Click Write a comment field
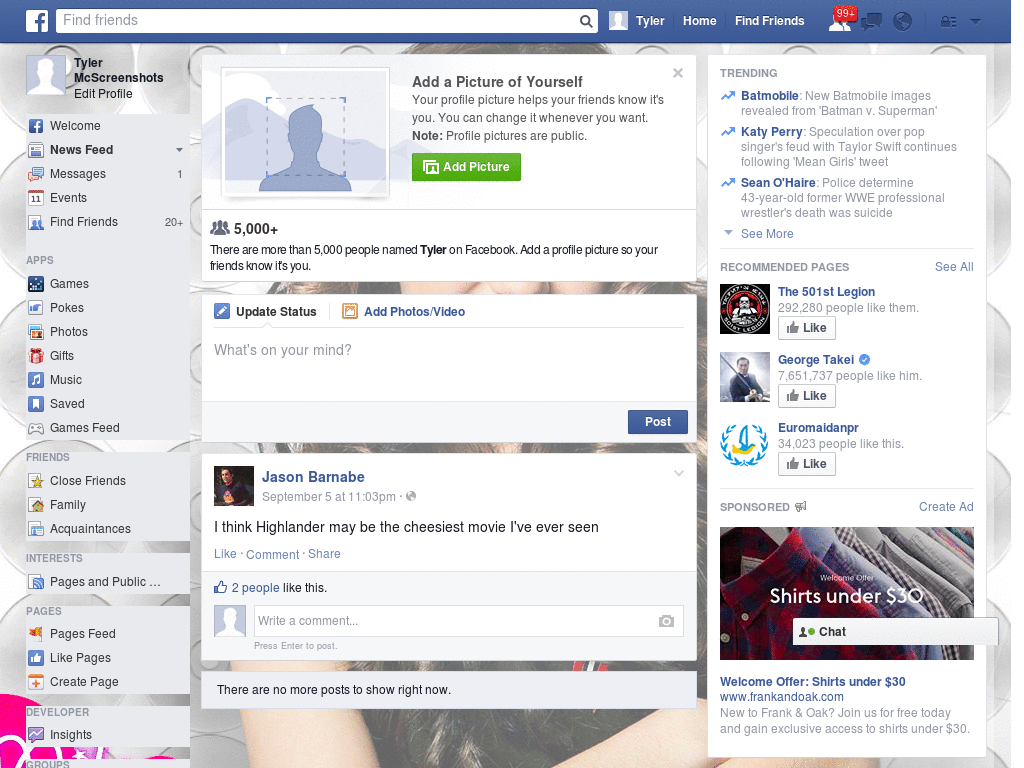The height and width of the screenshot is (768, 1024). point(455,621)
